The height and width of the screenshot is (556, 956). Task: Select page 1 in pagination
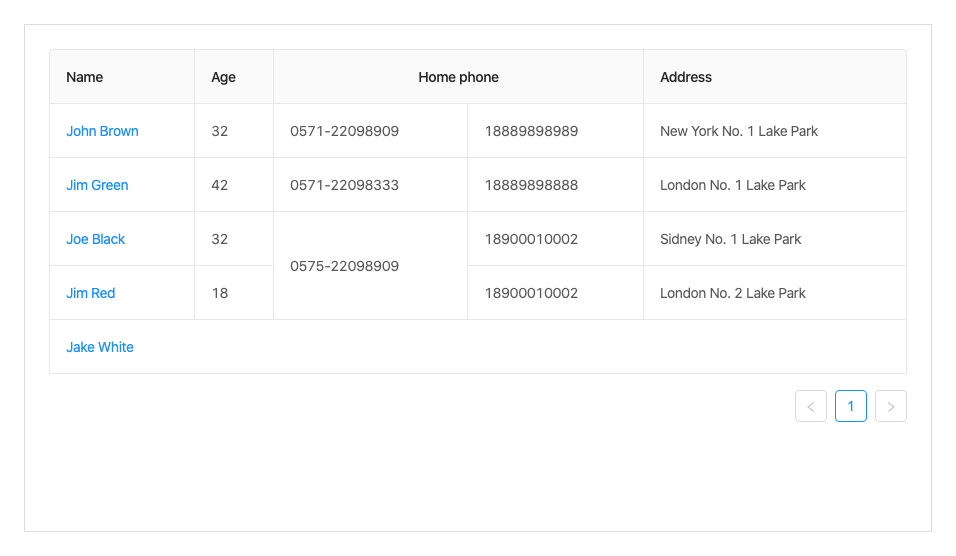point(851,406)
